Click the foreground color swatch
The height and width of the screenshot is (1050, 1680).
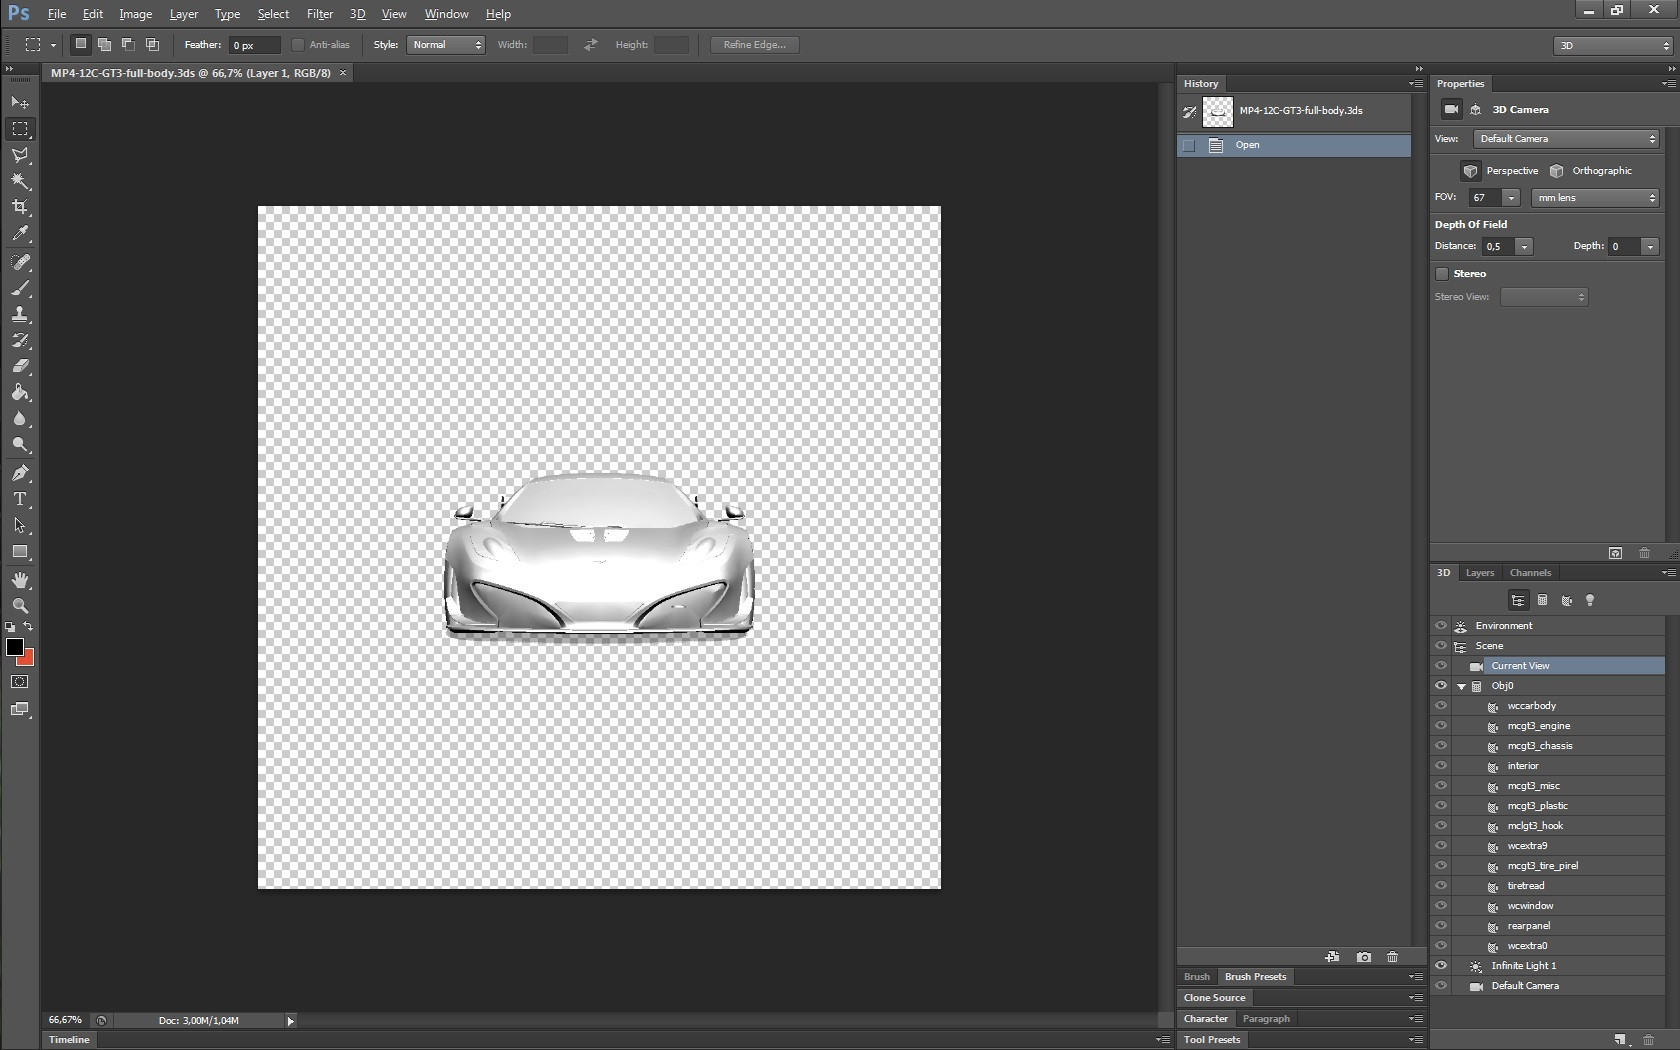15,647
